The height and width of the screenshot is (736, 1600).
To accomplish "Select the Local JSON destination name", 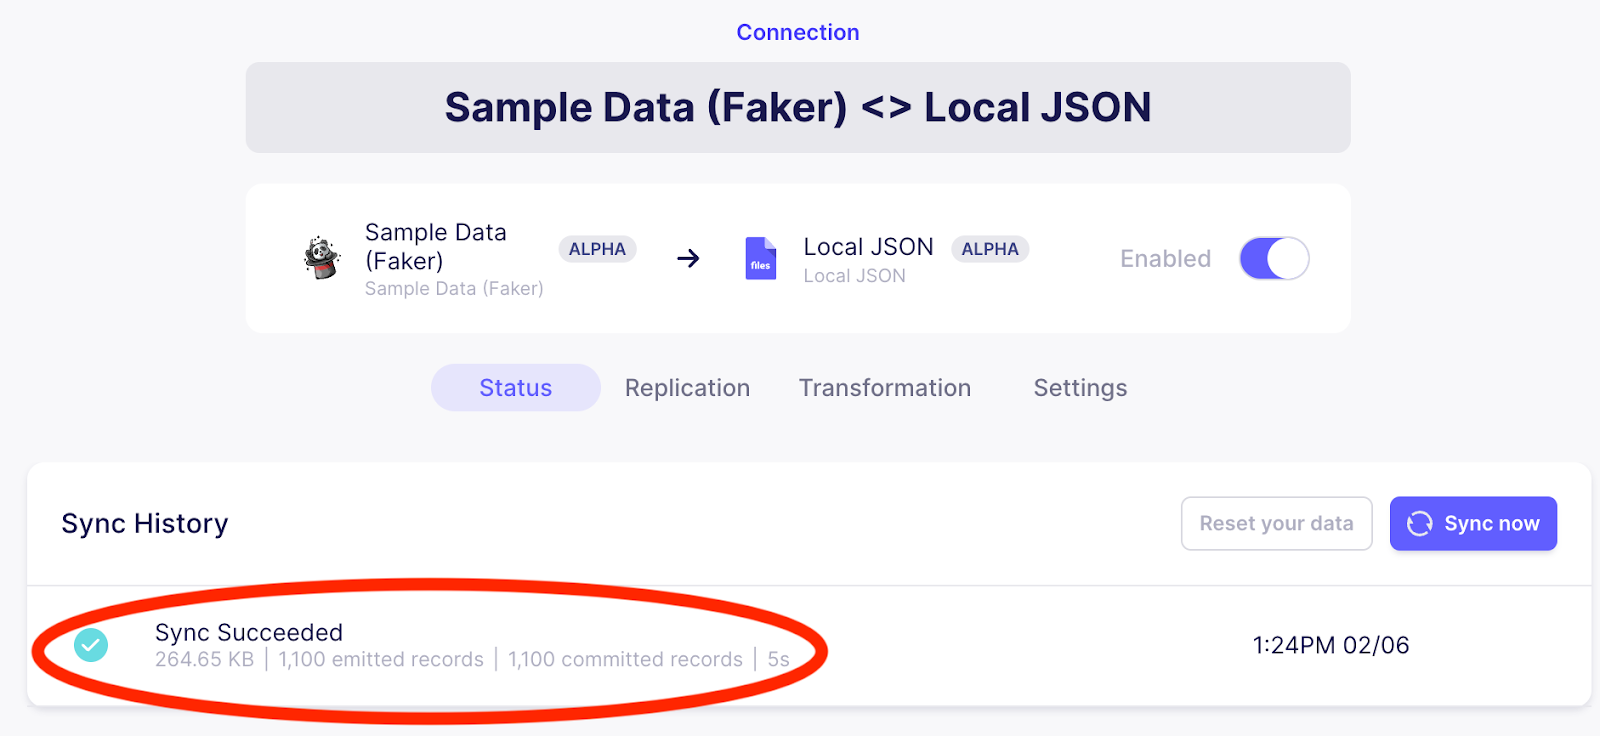I will (868, 247).
